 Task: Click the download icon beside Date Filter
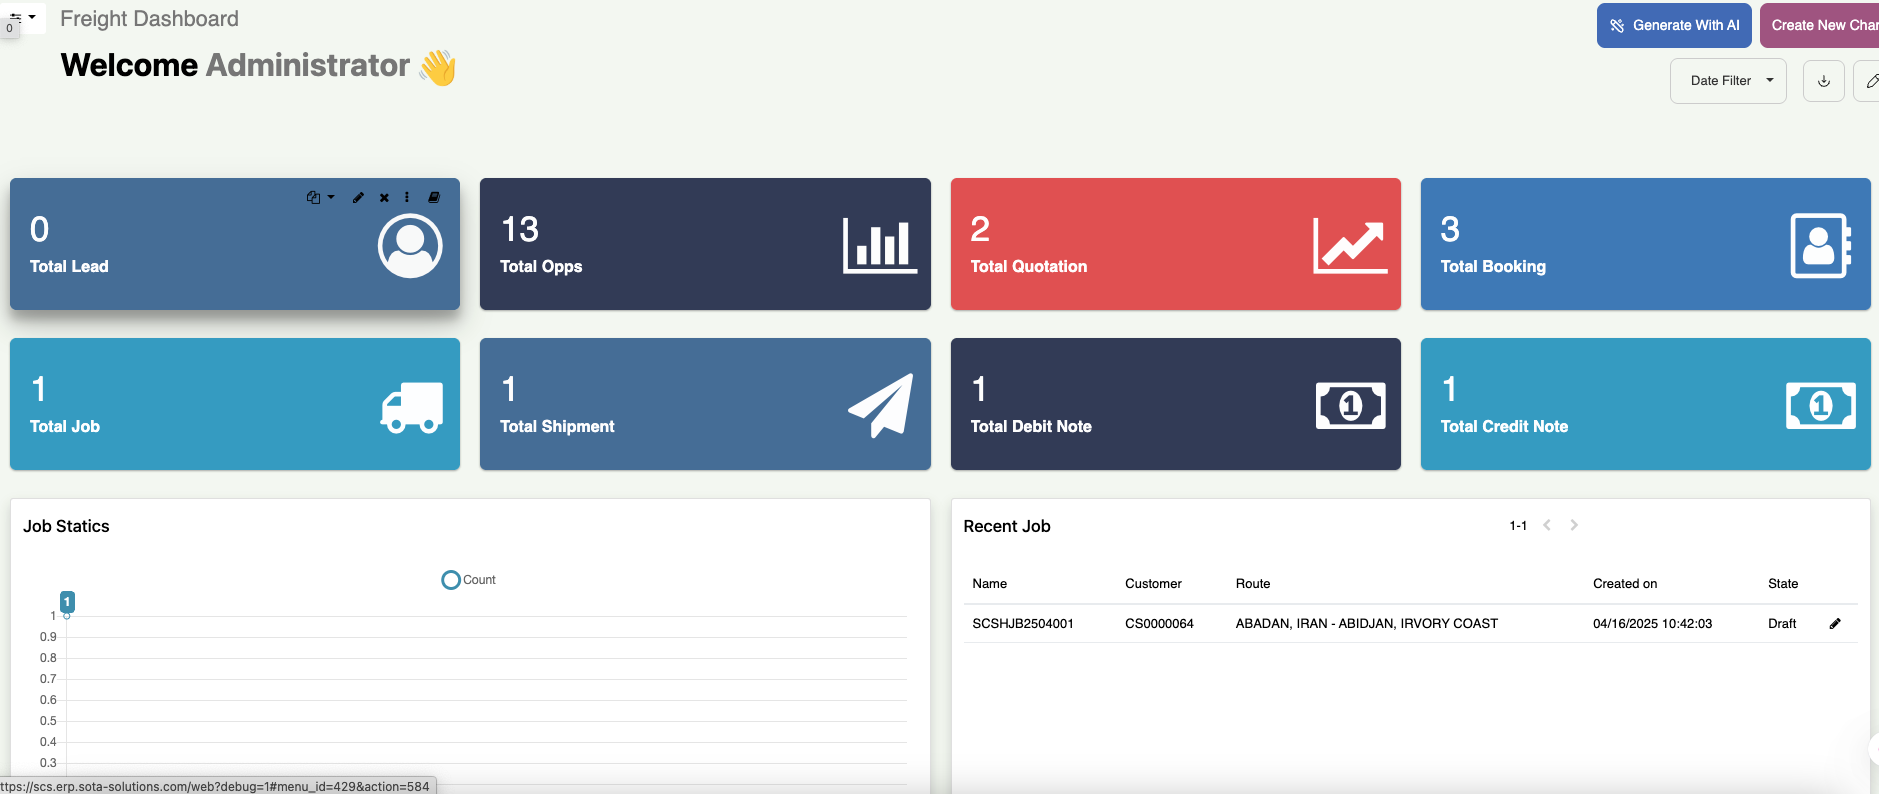(1823, 81)
